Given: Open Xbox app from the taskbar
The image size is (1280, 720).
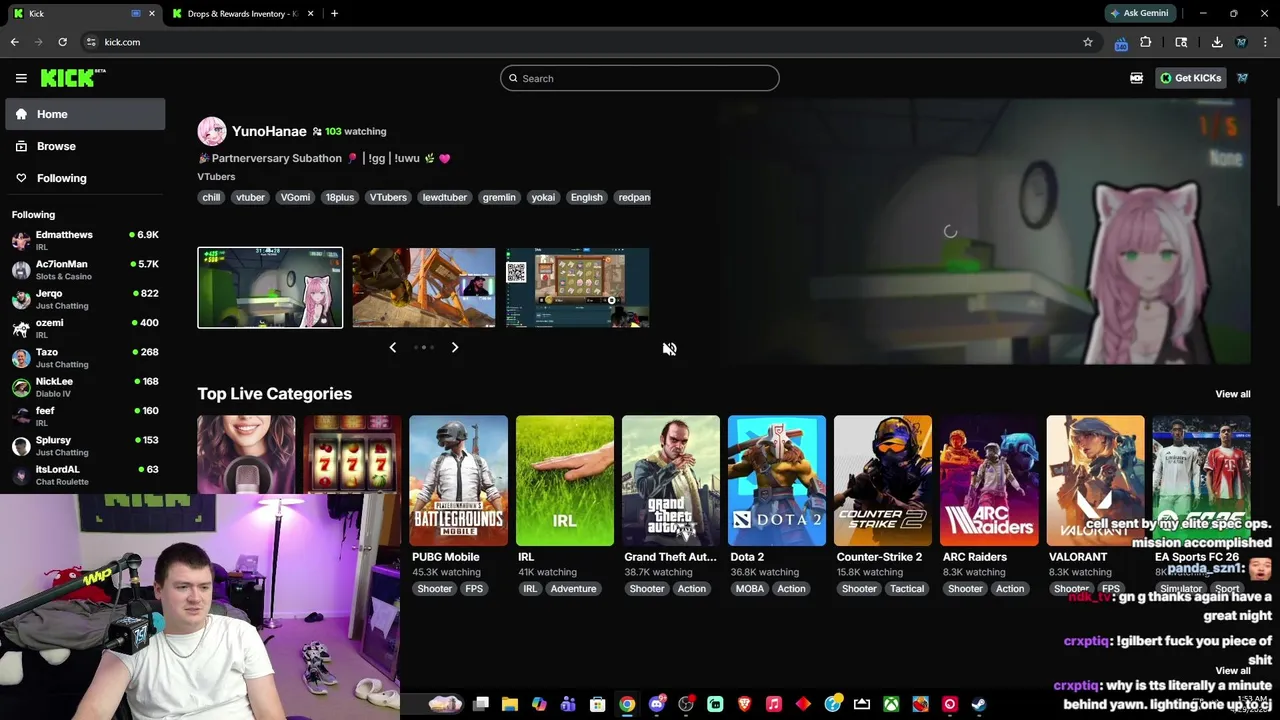Looking at the screenshot, I should click(x=891, y=704).
